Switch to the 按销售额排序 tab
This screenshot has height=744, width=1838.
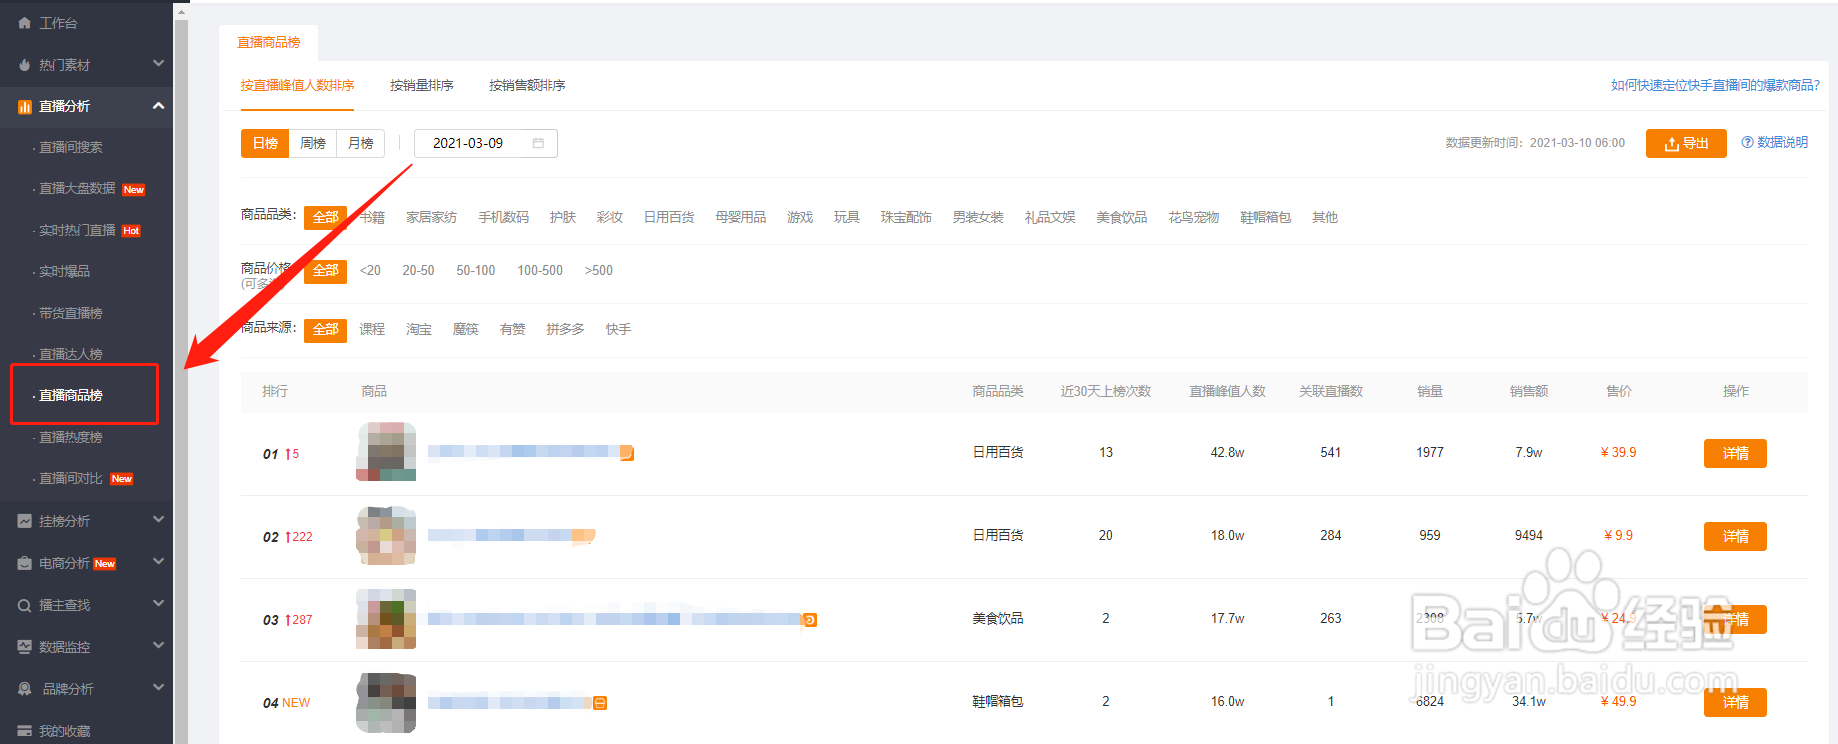527,85
